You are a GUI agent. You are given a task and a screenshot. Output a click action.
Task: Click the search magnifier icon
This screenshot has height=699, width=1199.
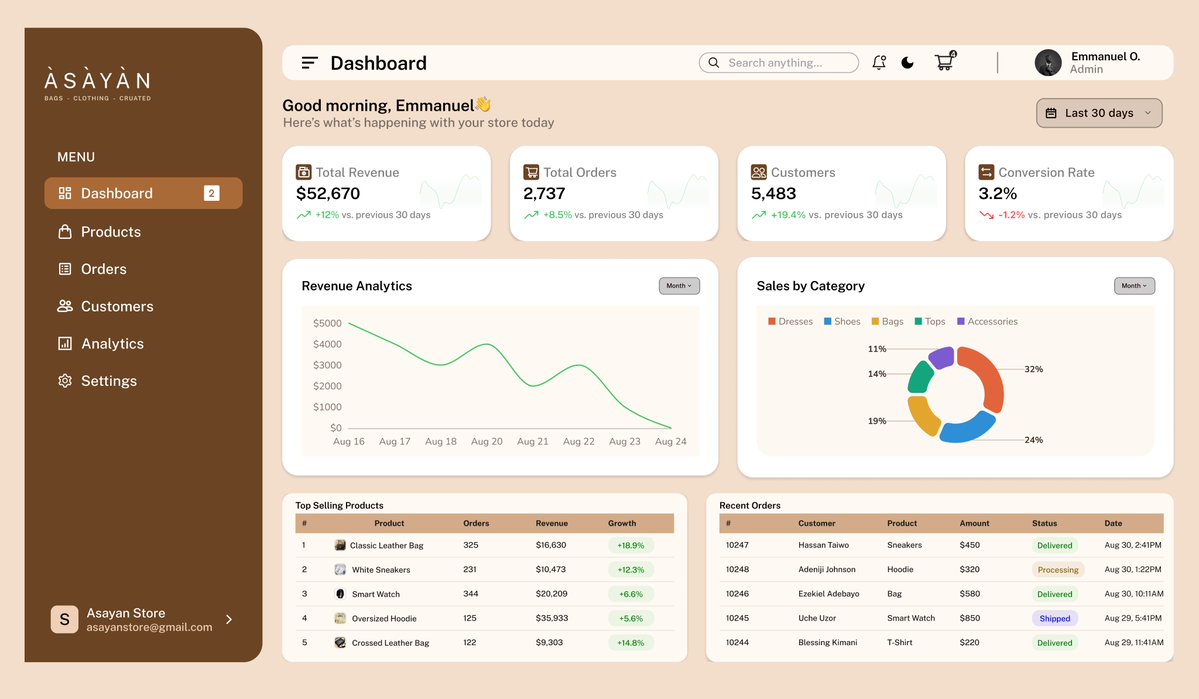click(713, 63)
